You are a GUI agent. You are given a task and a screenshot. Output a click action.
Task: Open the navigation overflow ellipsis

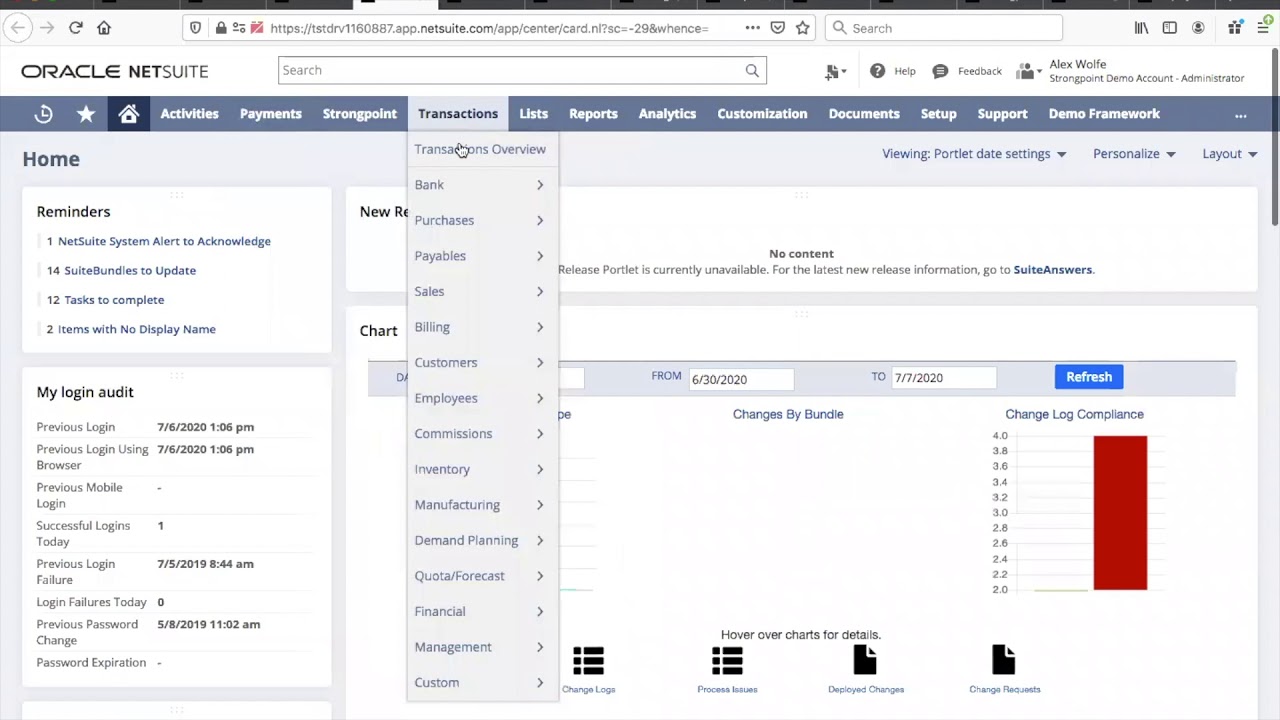pyautogui.click(x=1241, y=114)
